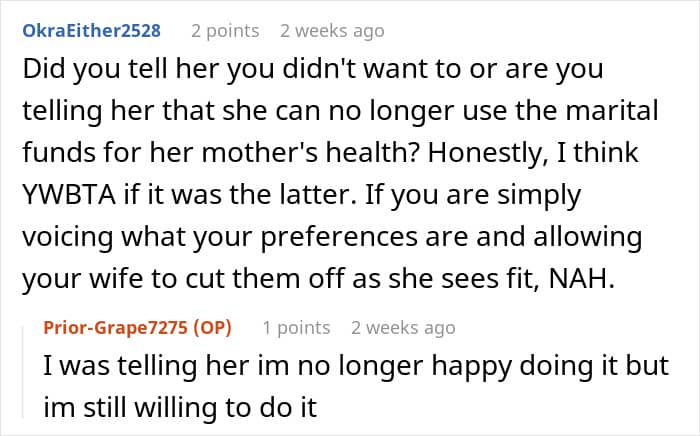Open the top comment's '2 weeks ago' permalink
The image size is (700, 436).
[332, 31]
